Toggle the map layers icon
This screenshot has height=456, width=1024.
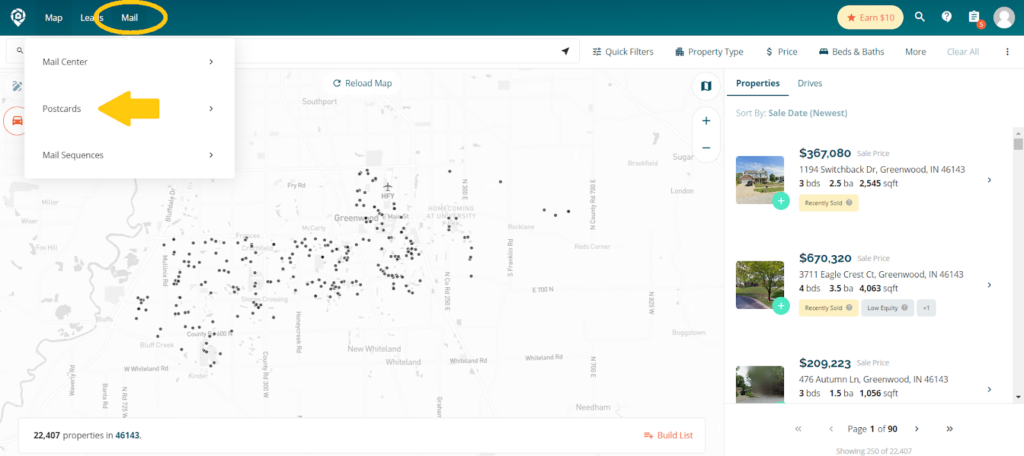(x=706, y=86)
